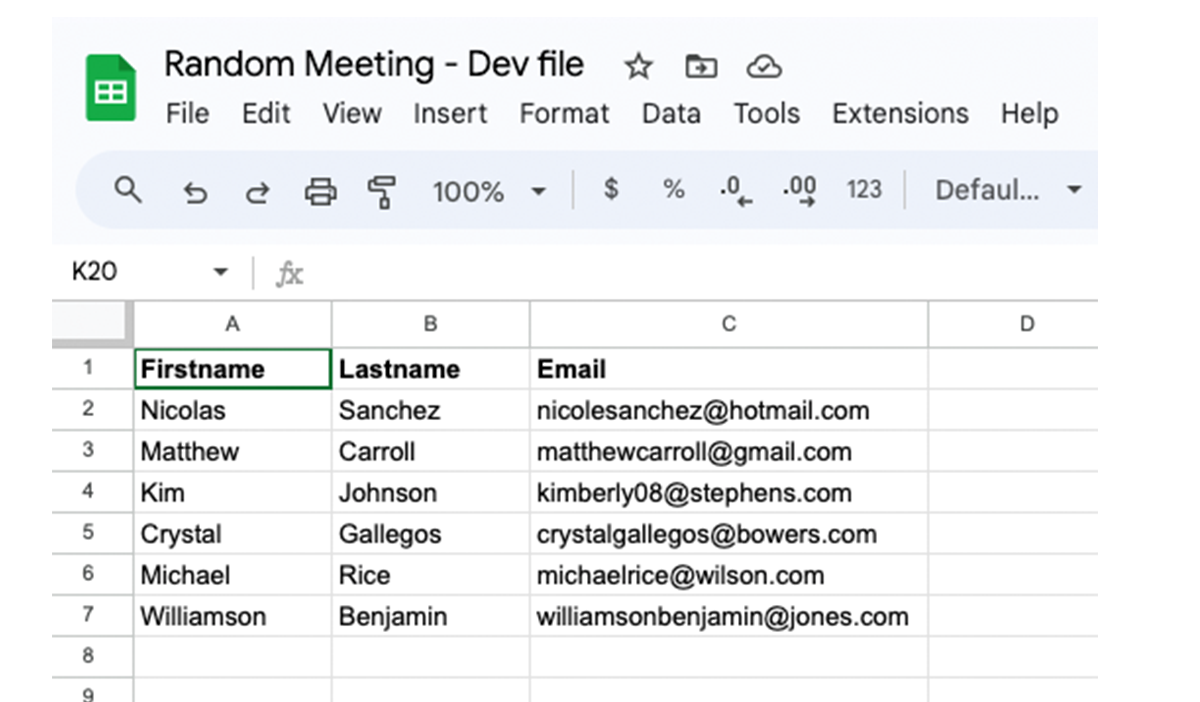
Task: Click the redo arrow
Action: [257, 191]
